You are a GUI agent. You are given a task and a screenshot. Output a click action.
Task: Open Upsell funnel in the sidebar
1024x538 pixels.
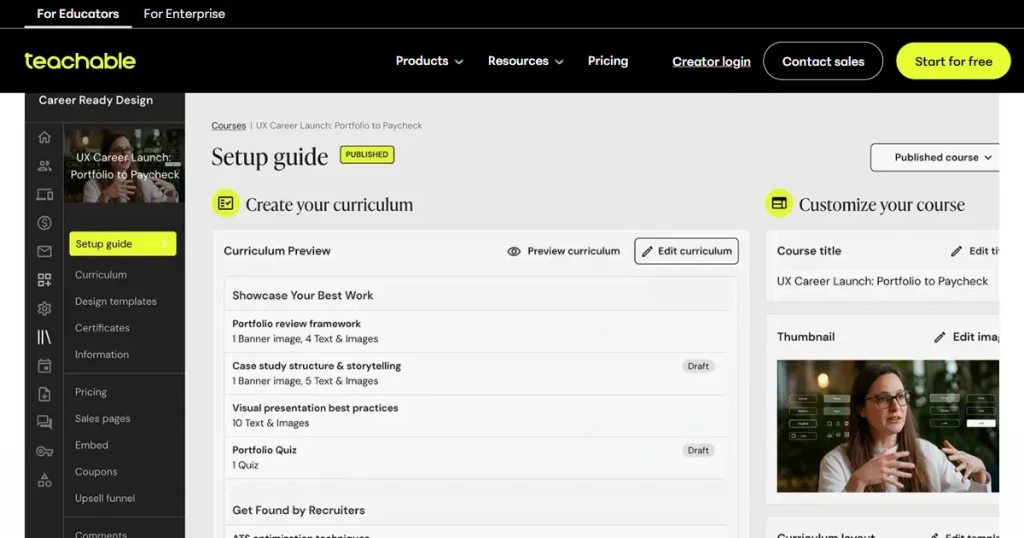(x=104, y=498)
